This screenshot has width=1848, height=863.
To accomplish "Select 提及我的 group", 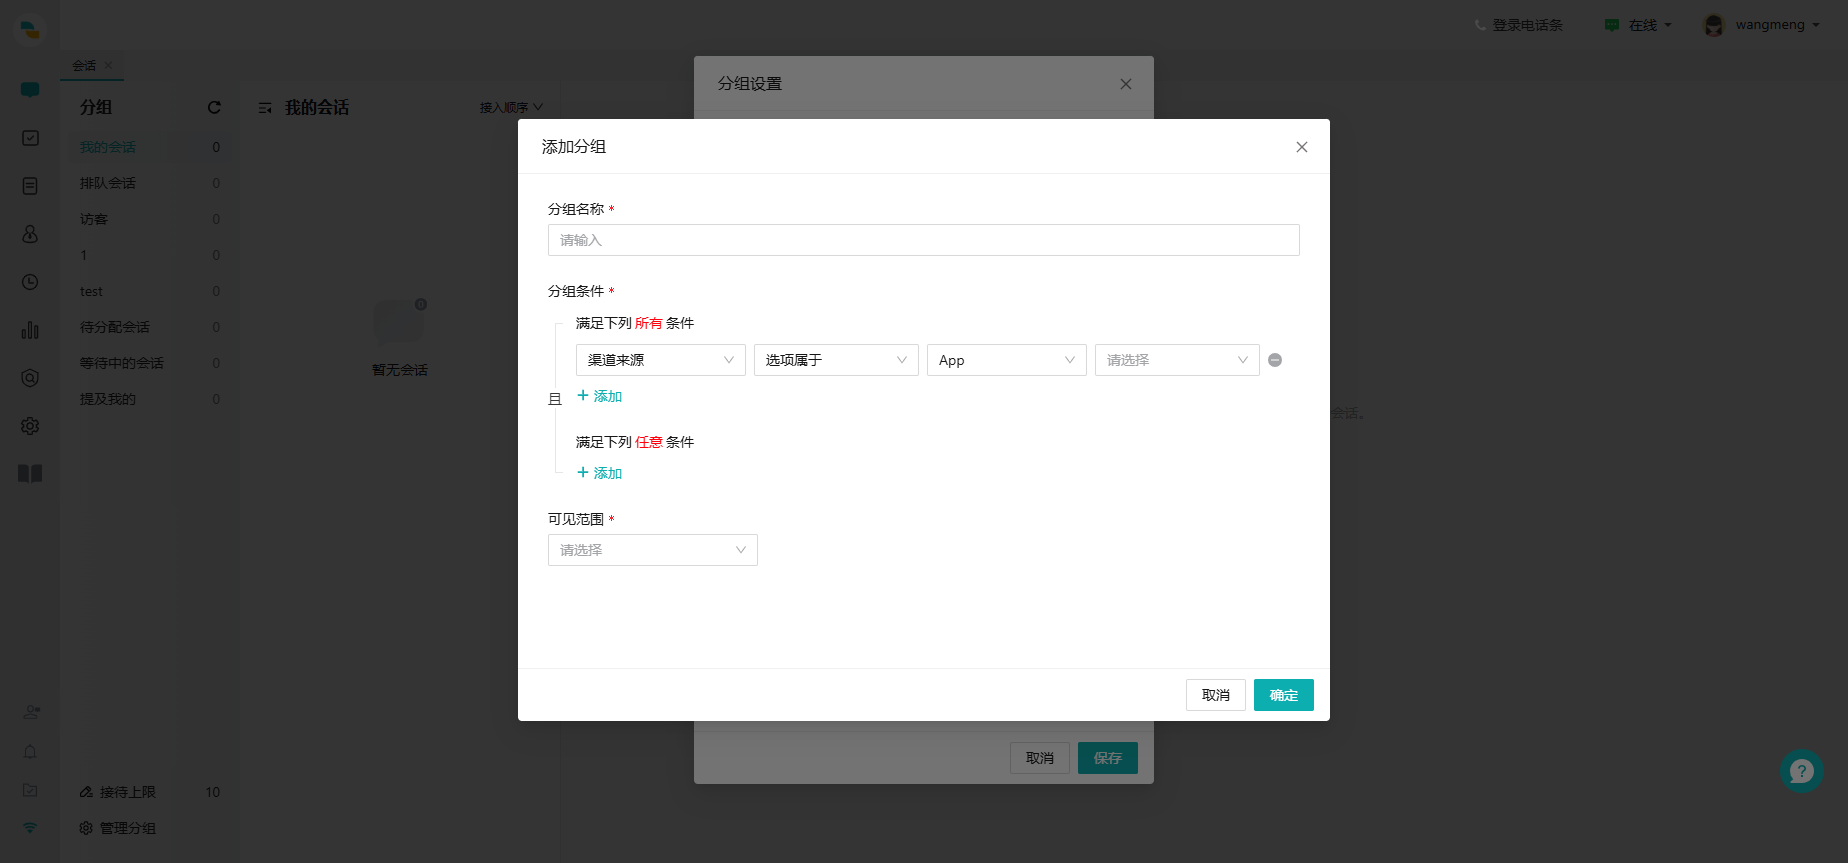I will point(150,399).
